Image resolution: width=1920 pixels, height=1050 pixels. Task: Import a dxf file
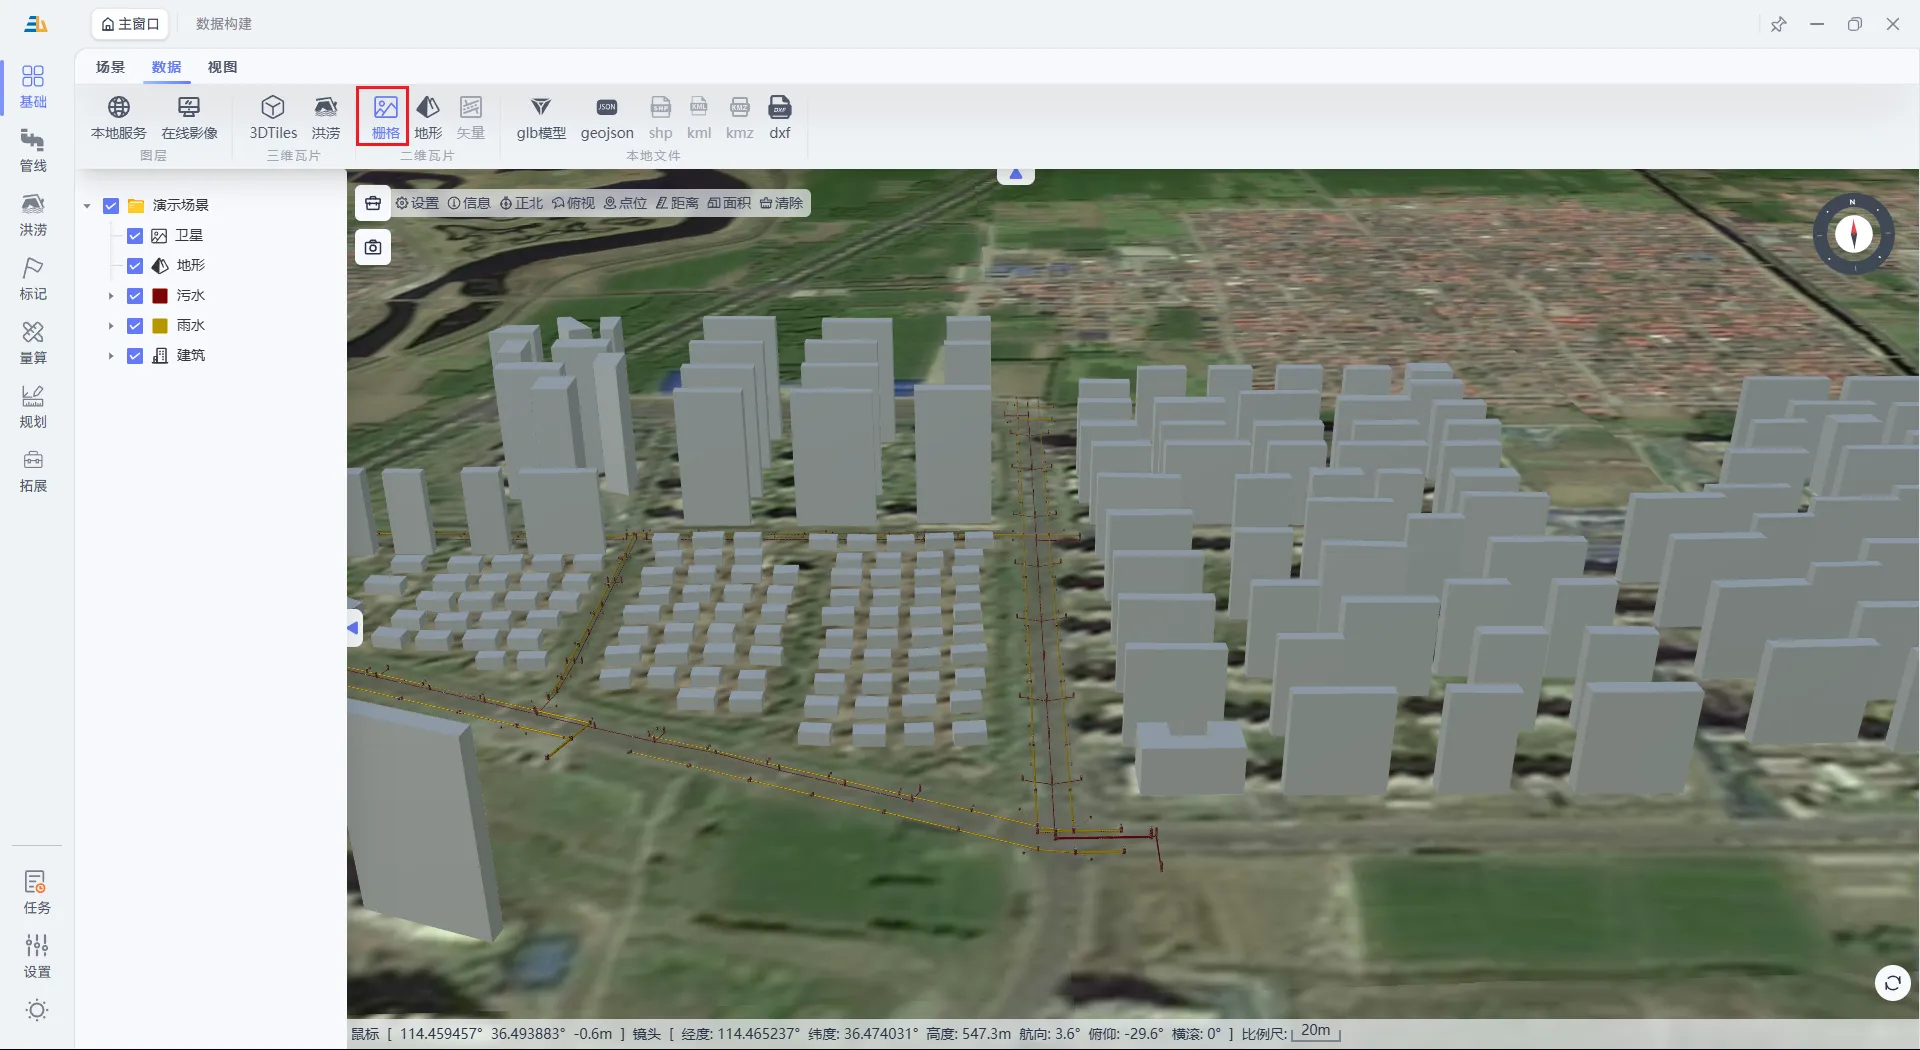780,117
